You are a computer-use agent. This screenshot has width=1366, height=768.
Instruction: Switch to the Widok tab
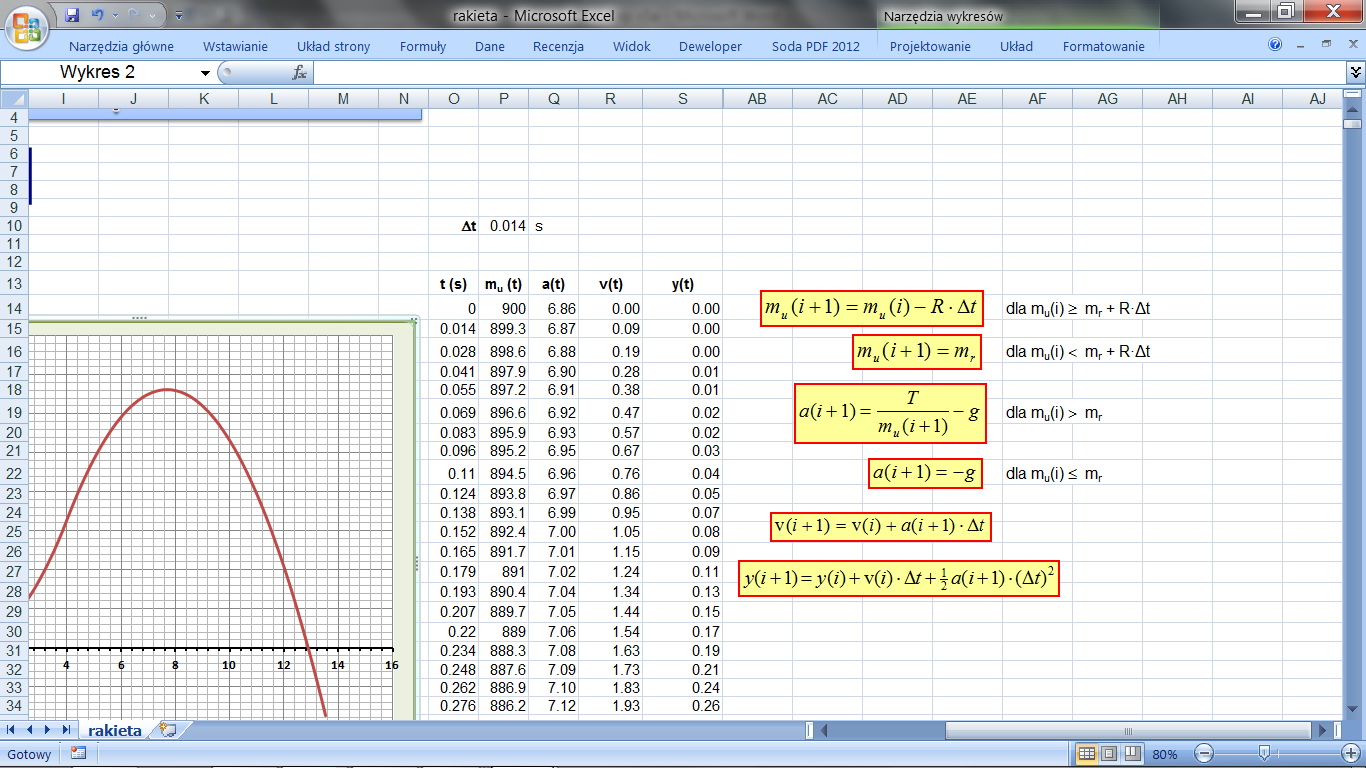click(x=632, y=46)
